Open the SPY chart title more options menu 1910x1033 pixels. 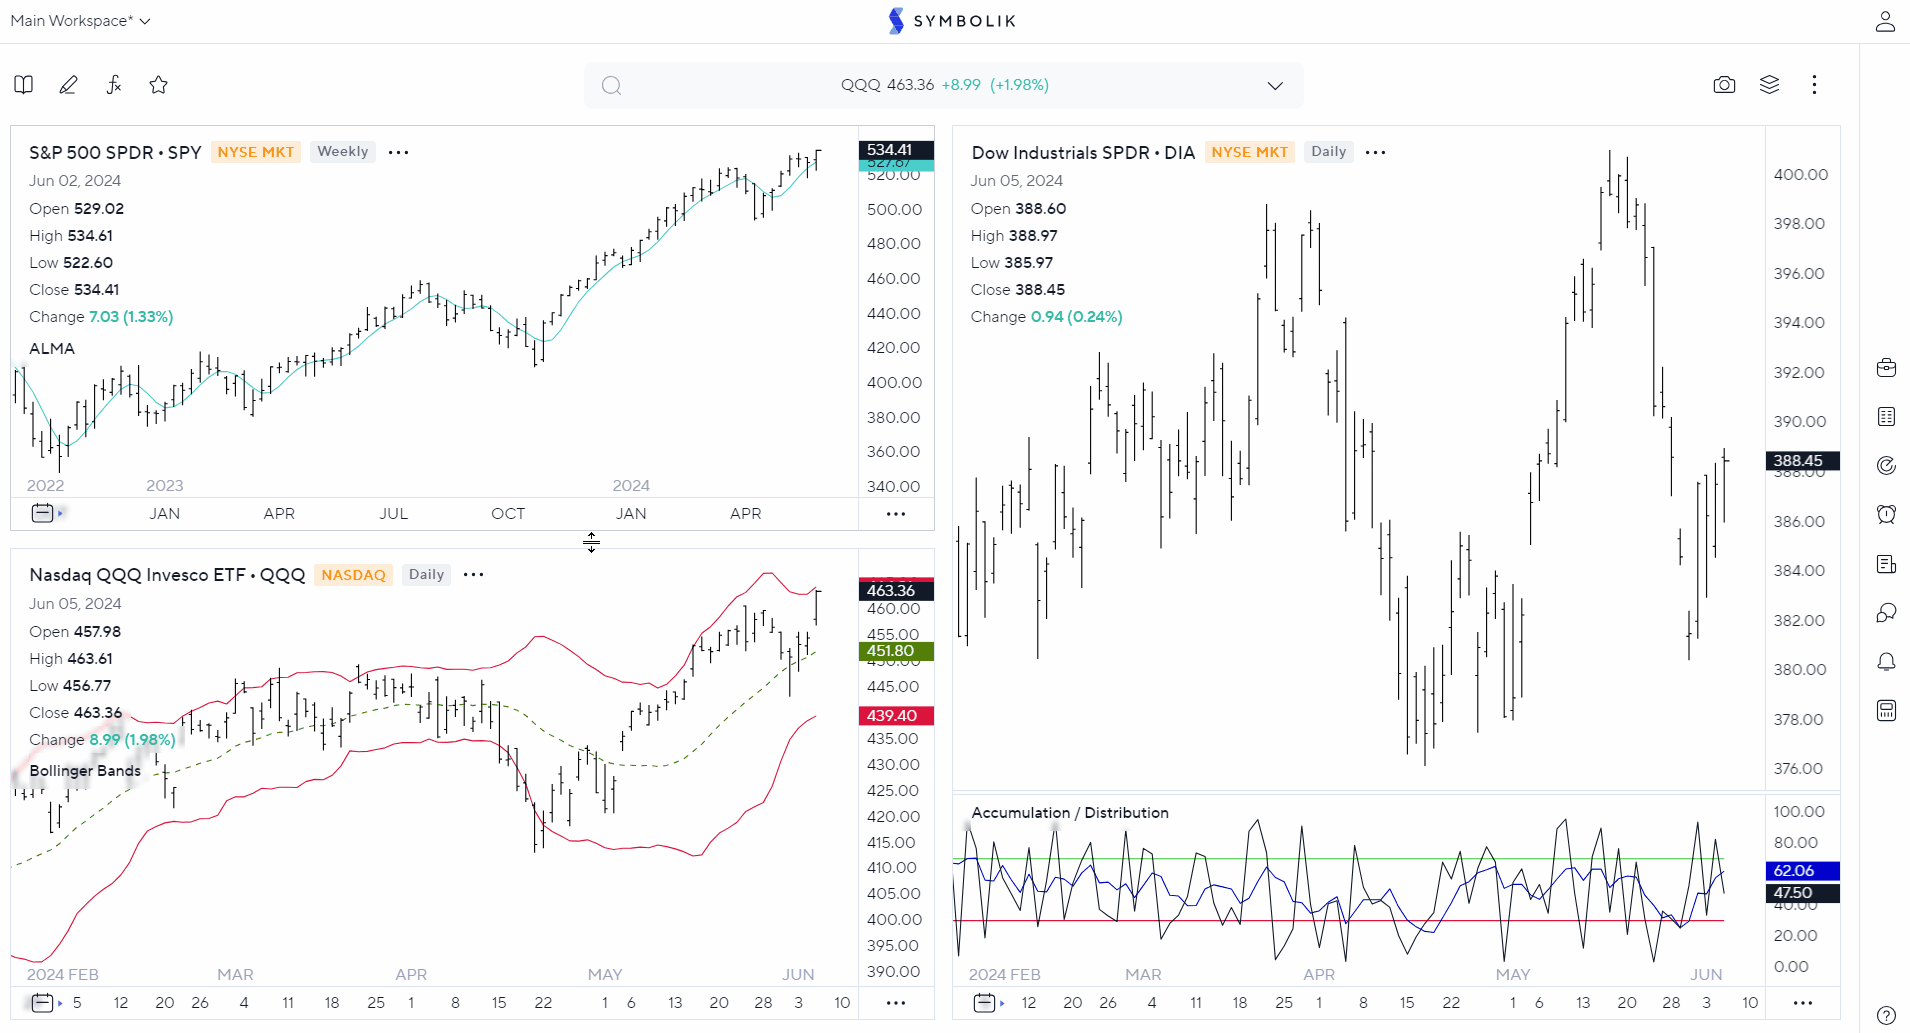pyautogui.click(x=398, y=153)
